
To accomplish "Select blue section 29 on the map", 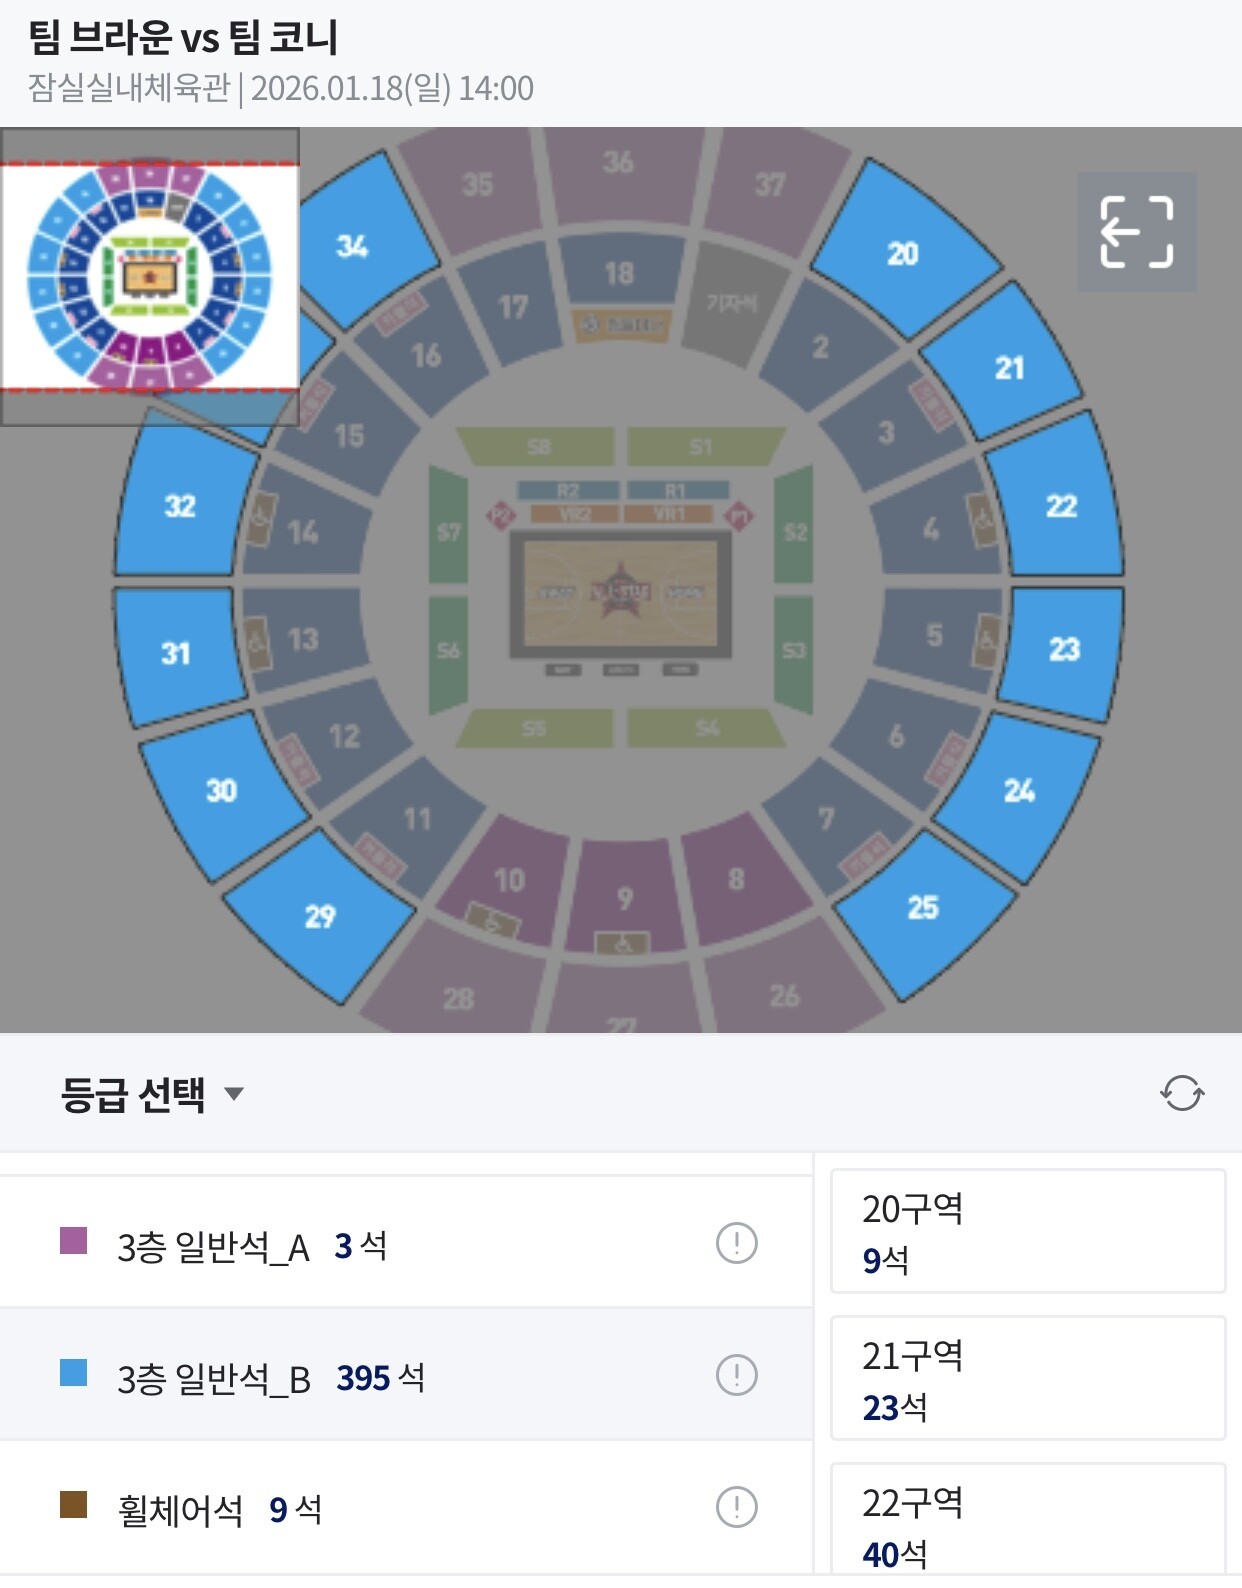I will [x=320, y=915].
